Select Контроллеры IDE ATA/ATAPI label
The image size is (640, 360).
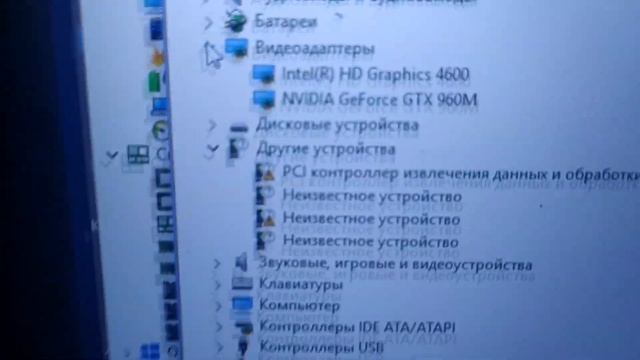[358, 327]
